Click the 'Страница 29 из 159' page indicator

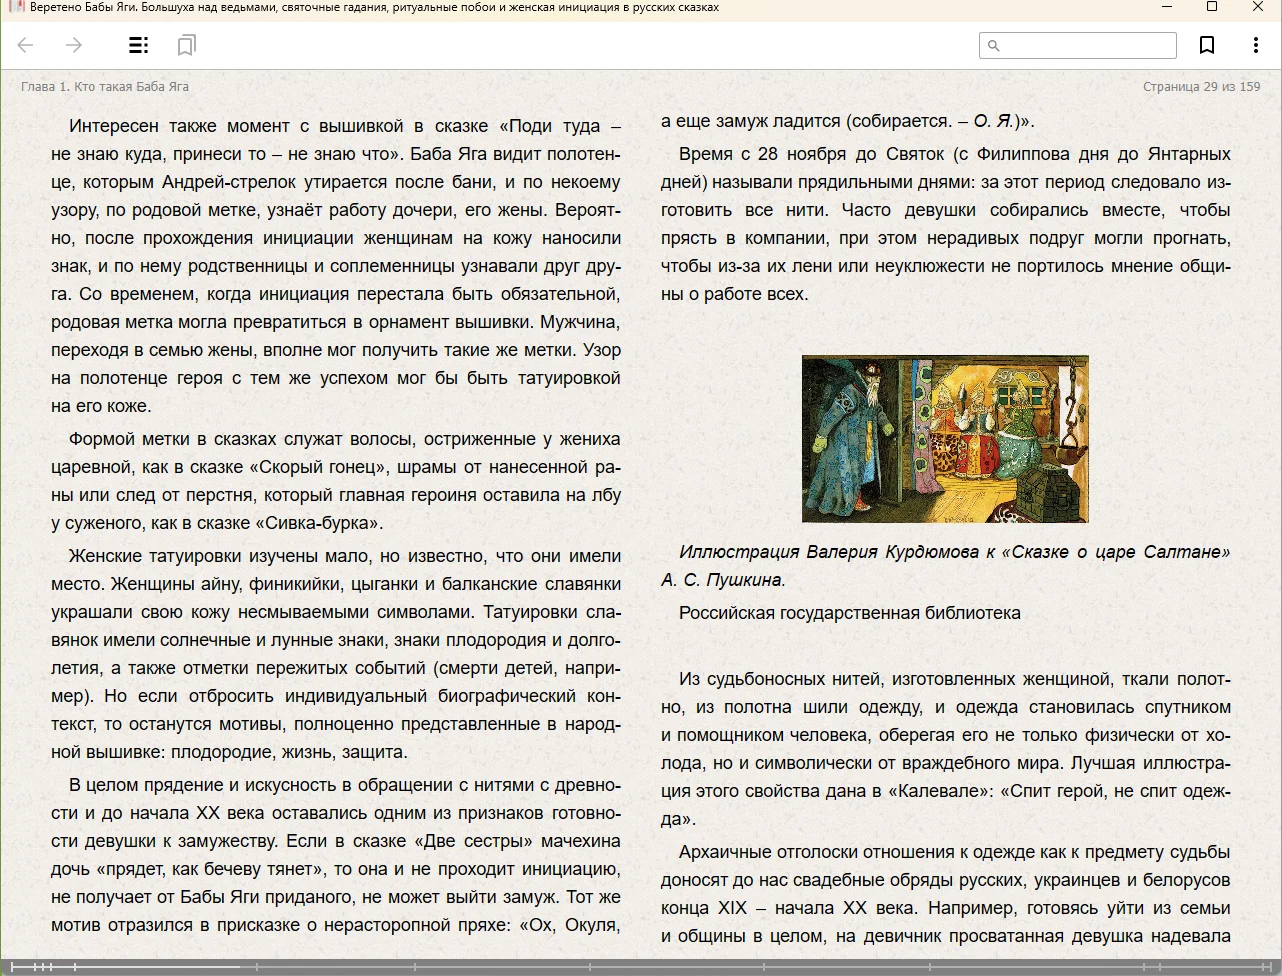click(x=1201, y=87)
